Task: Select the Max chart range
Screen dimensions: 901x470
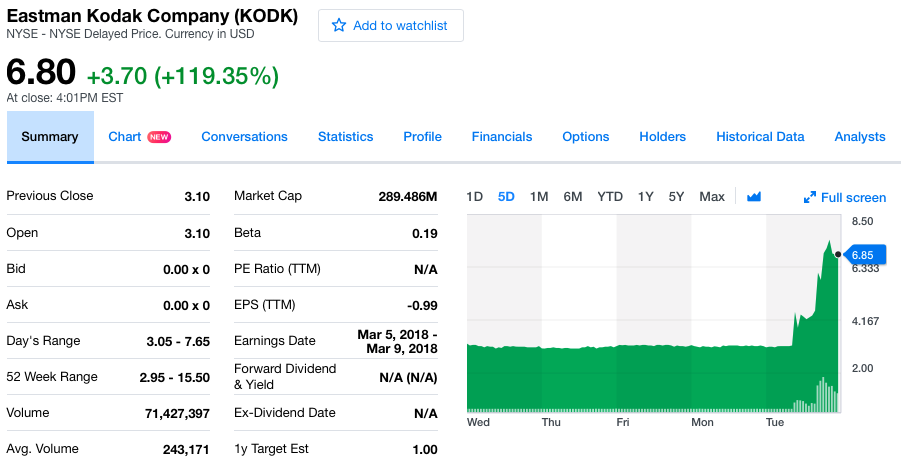Action: [x=712, y=197]
